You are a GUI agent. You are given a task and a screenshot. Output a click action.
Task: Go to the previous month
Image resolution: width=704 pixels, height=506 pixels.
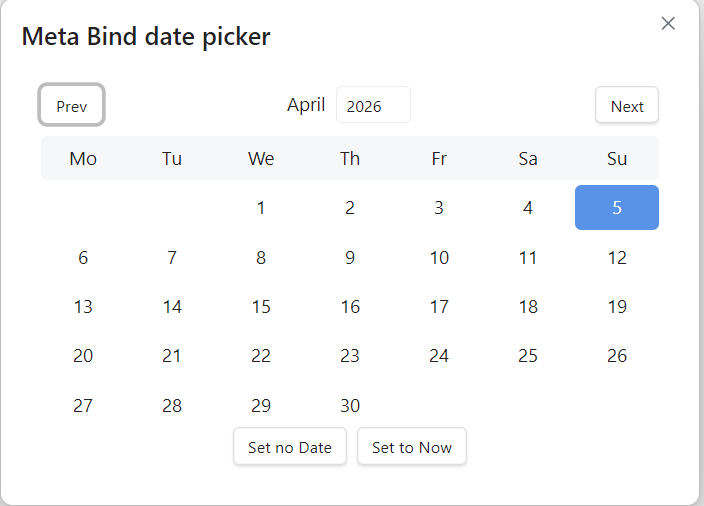point(72,106)
